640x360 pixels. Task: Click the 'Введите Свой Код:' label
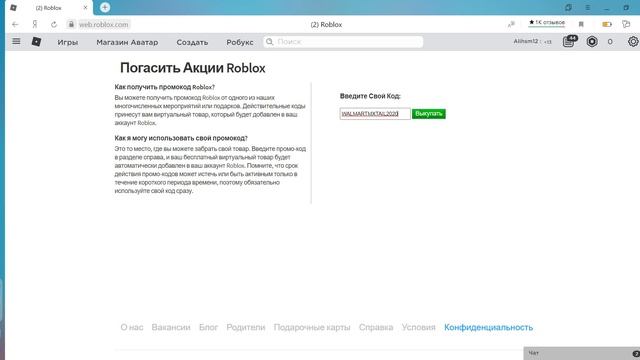tap(370, 96)
